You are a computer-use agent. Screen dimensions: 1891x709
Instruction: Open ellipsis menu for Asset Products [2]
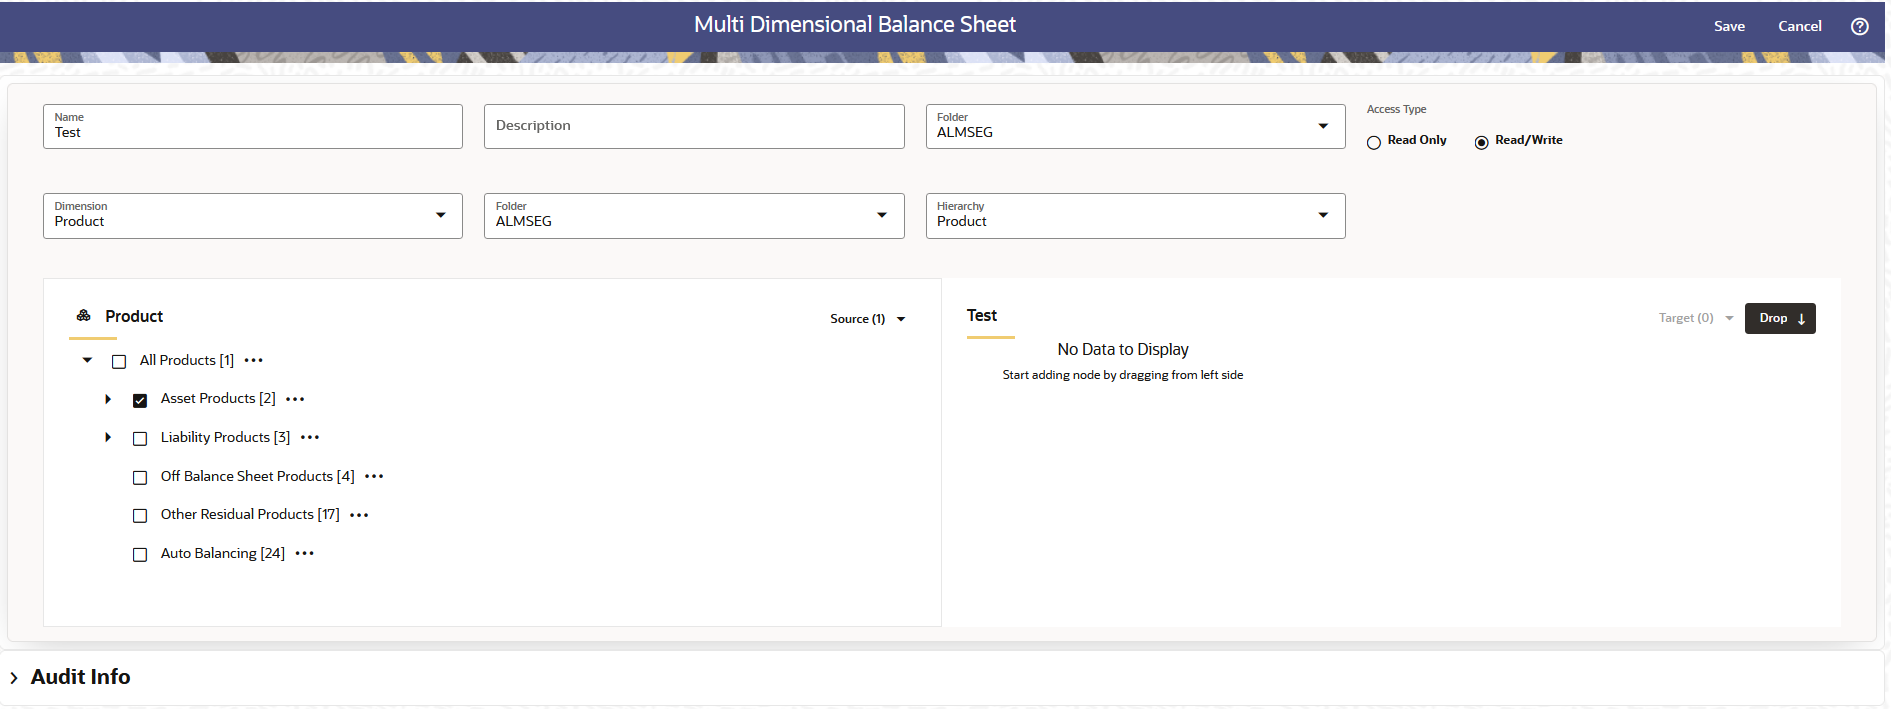click(x=295, y=399)
